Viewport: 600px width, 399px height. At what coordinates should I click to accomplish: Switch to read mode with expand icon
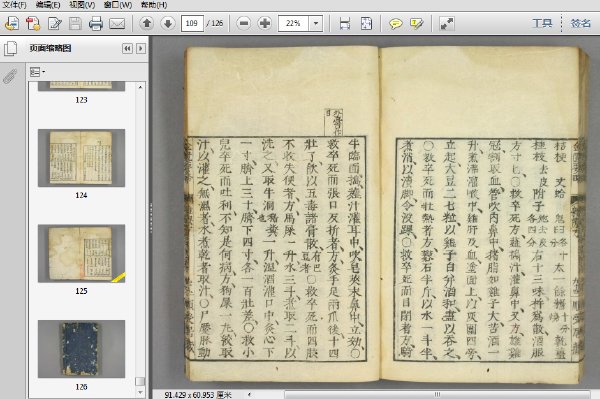pos(447,23)
